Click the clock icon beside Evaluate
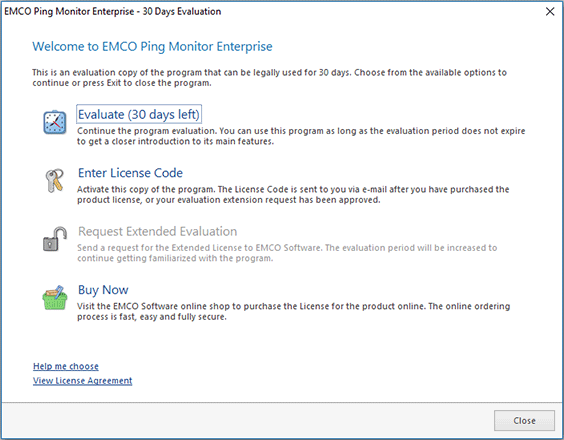564x440 pixels. (55, 123)
